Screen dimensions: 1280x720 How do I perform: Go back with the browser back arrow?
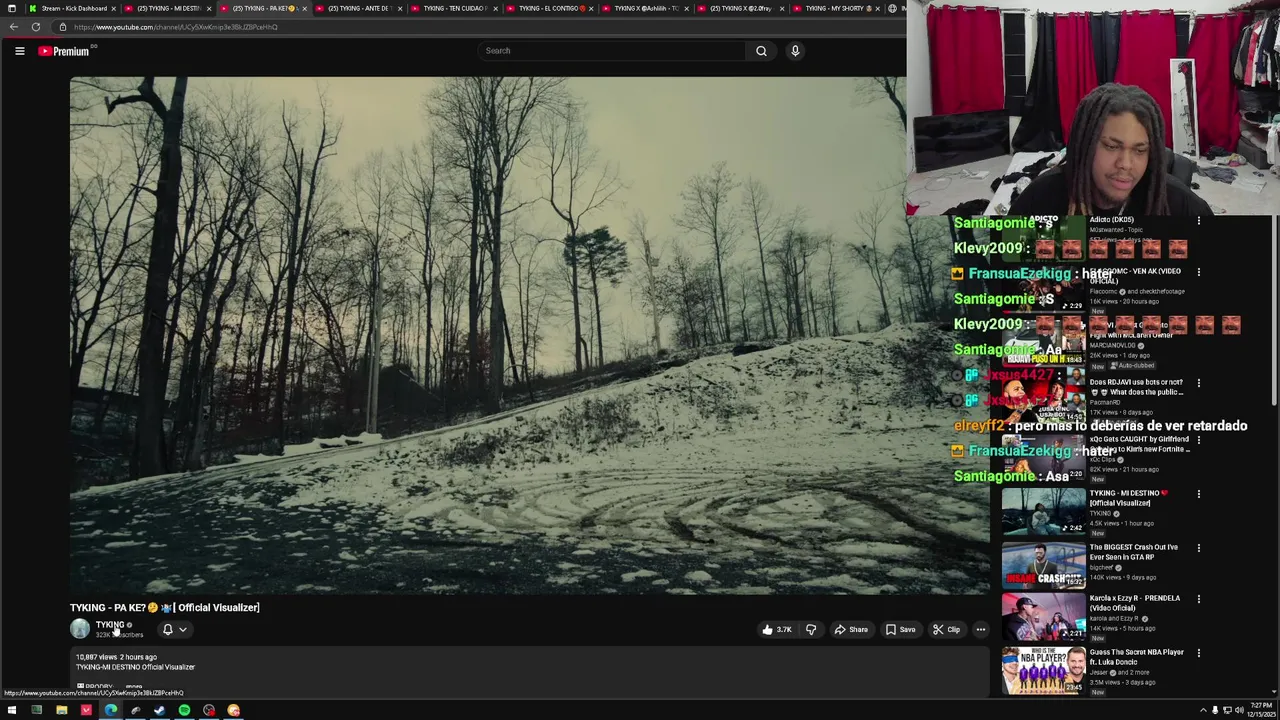(x=13, y=27)
